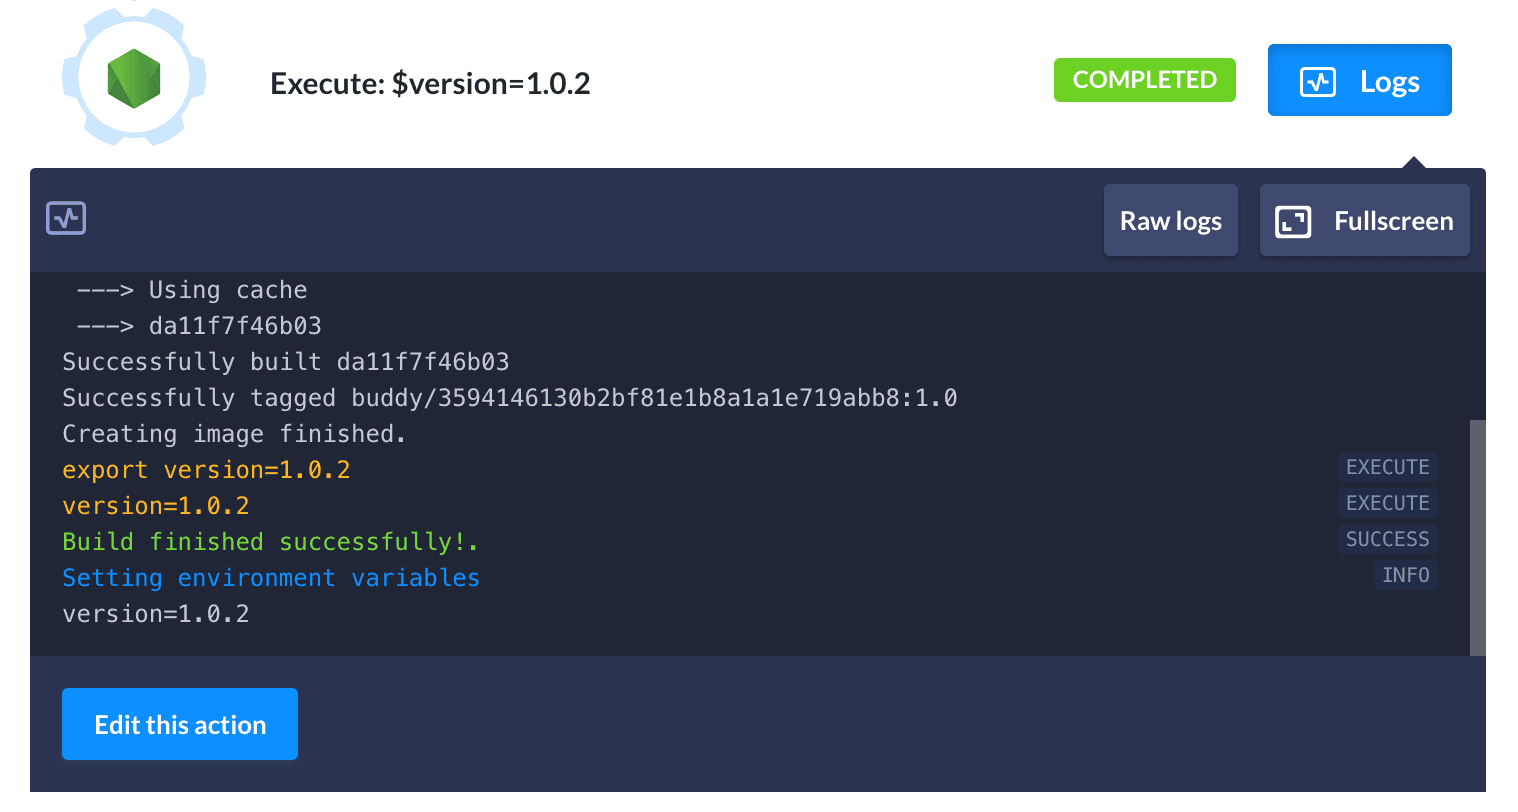Click the Node.js action gear icon
1518x812 pixels.
click(x=134, y=78)
